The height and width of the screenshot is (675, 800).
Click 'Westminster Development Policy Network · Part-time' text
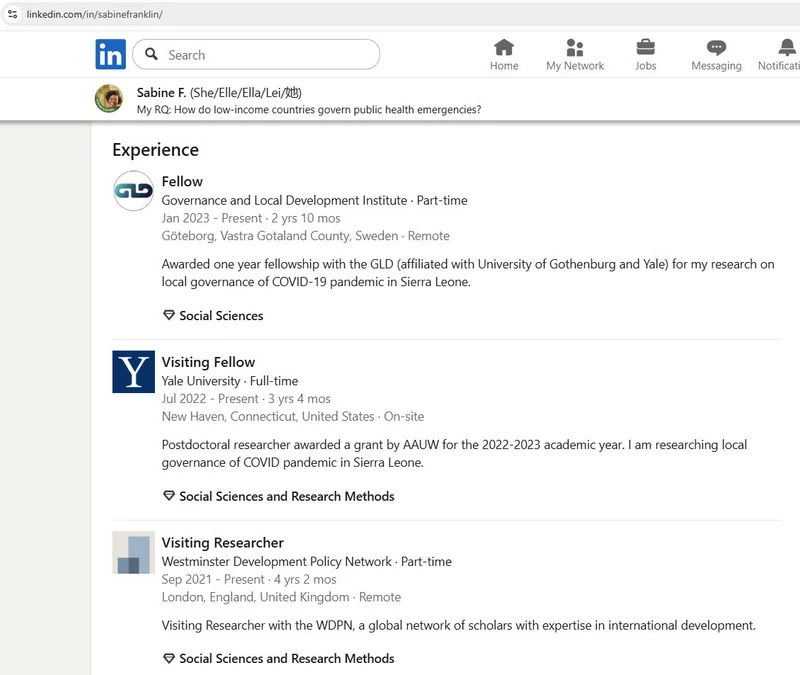(307, 561)
